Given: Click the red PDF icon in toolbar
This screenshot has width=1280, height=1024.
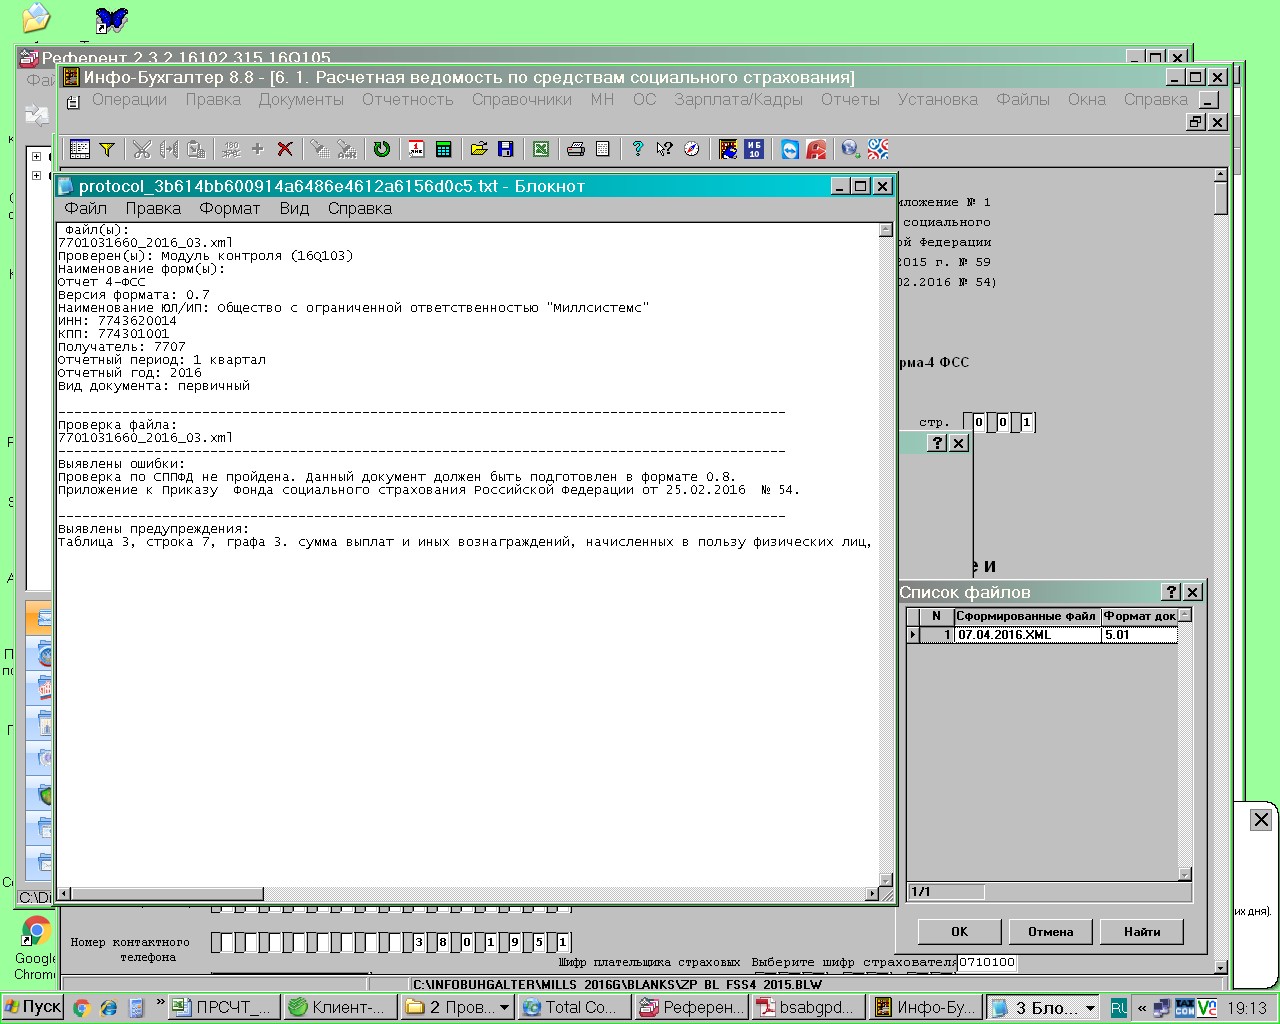Looking at the screenshot, I should coord(817,149).
